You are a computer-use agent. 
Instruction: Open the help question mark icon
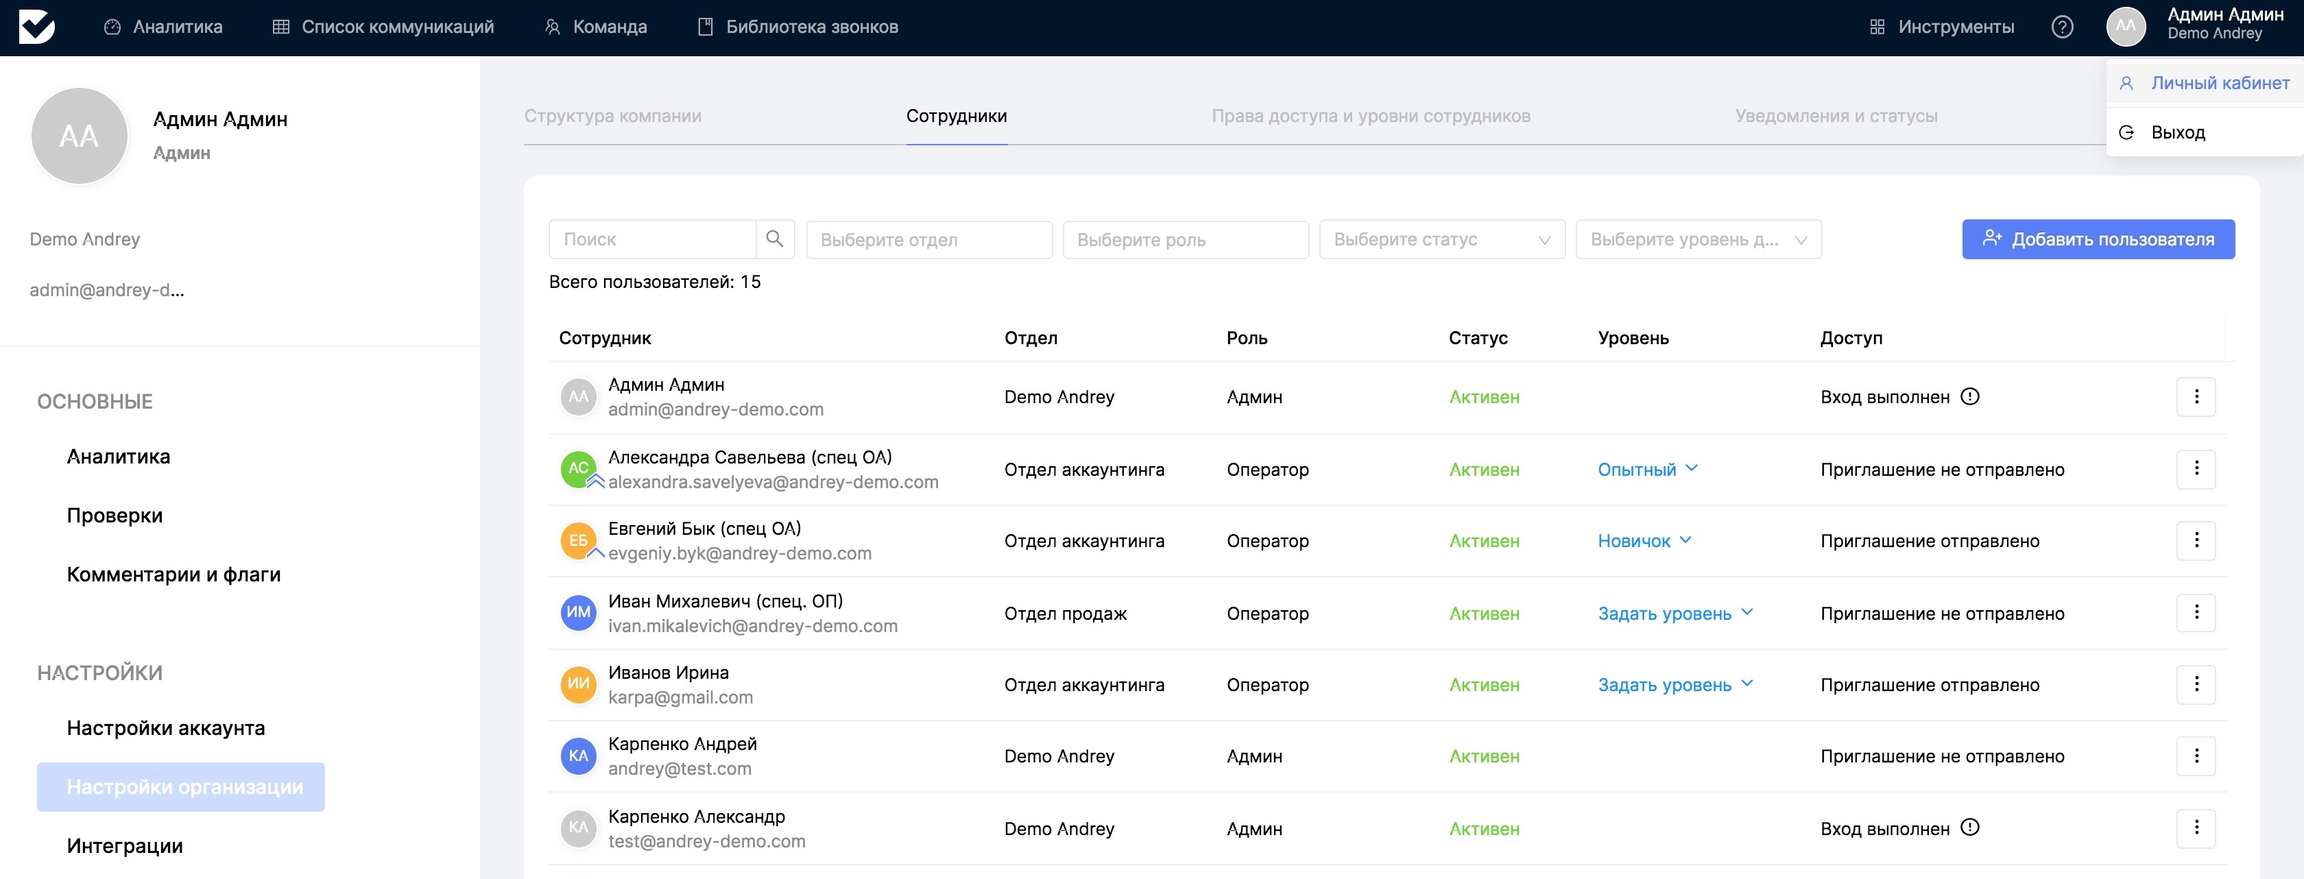click(2061, 27)
